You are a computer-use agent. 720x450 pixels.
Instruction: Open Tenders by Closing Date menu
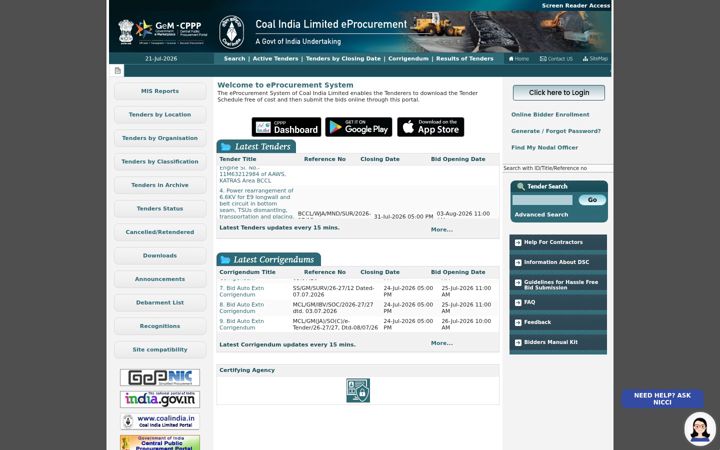point(343,59)
